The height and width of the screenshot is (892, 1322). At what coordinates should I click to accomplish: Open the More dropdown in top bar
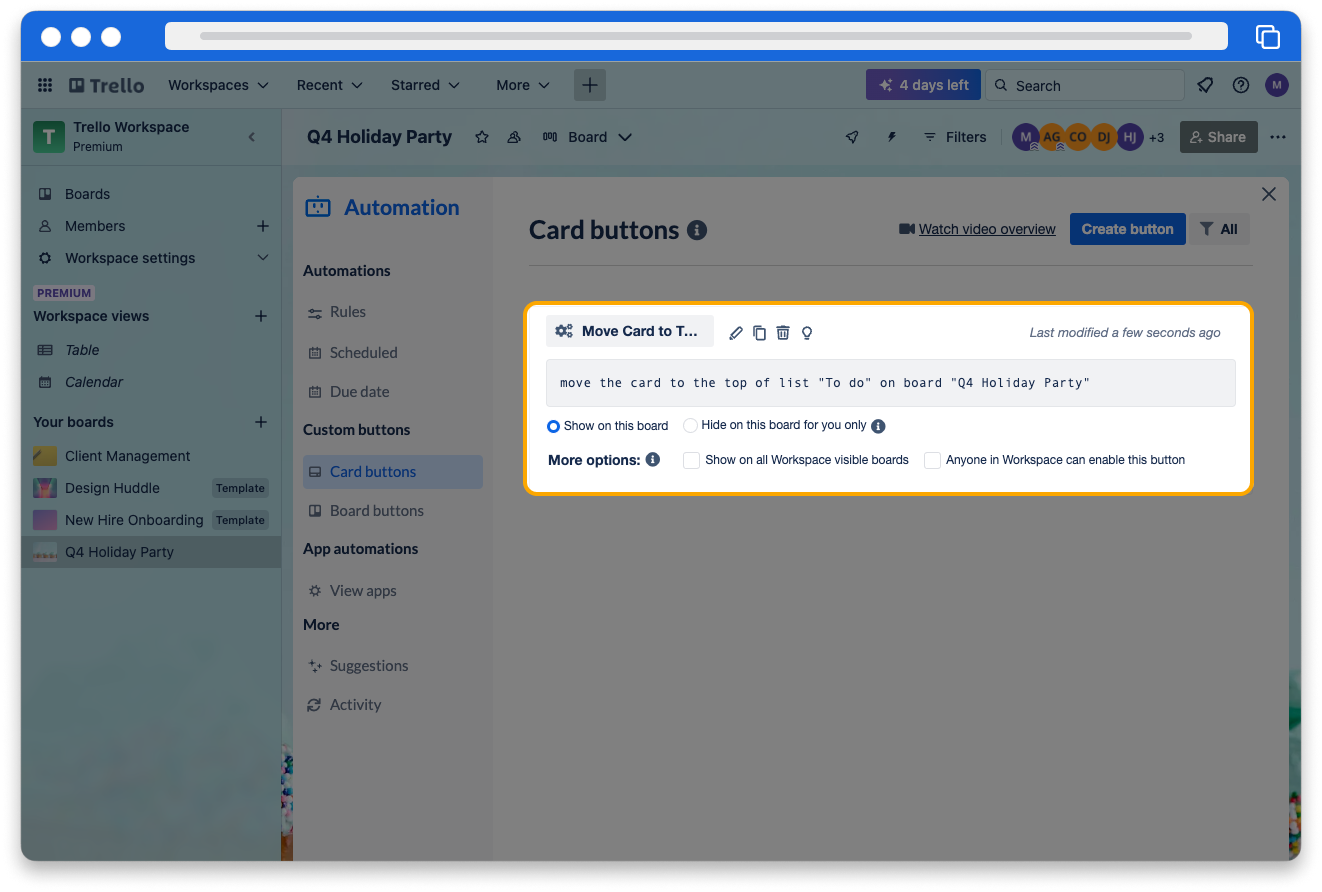pyautogui.click(x=523, y=85)
